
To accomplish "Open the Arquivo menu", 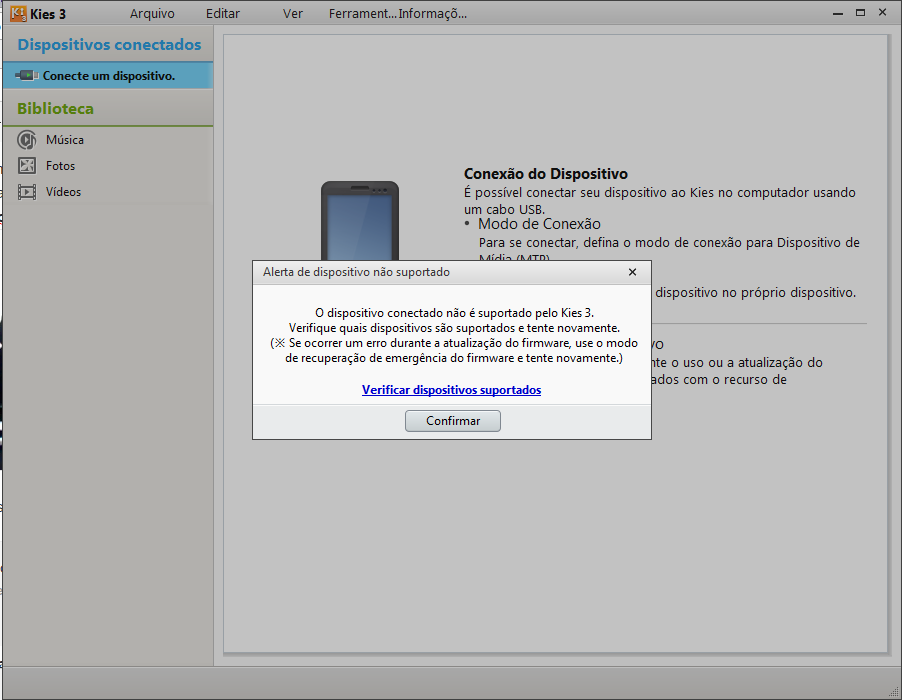I will pyautogui.click(x=152, y=14).
